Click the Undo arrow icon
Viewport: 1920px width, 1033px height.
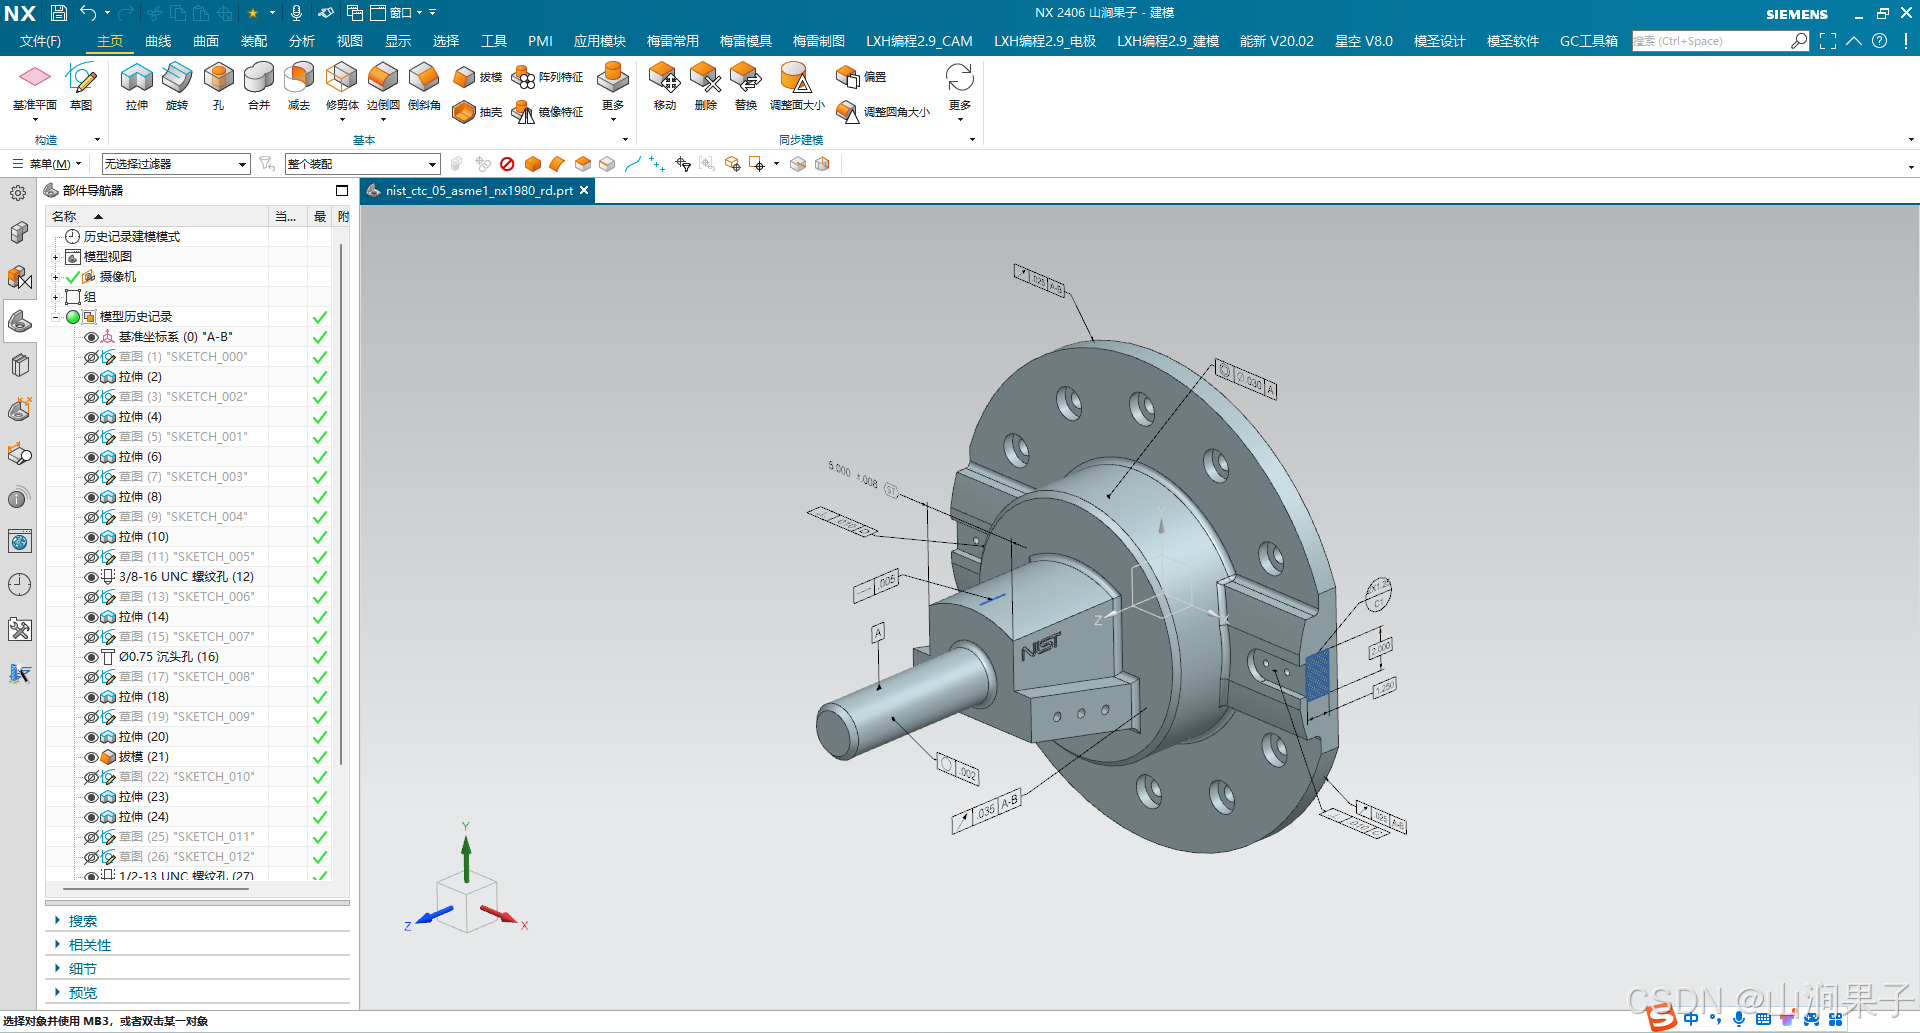click(88, 13)
